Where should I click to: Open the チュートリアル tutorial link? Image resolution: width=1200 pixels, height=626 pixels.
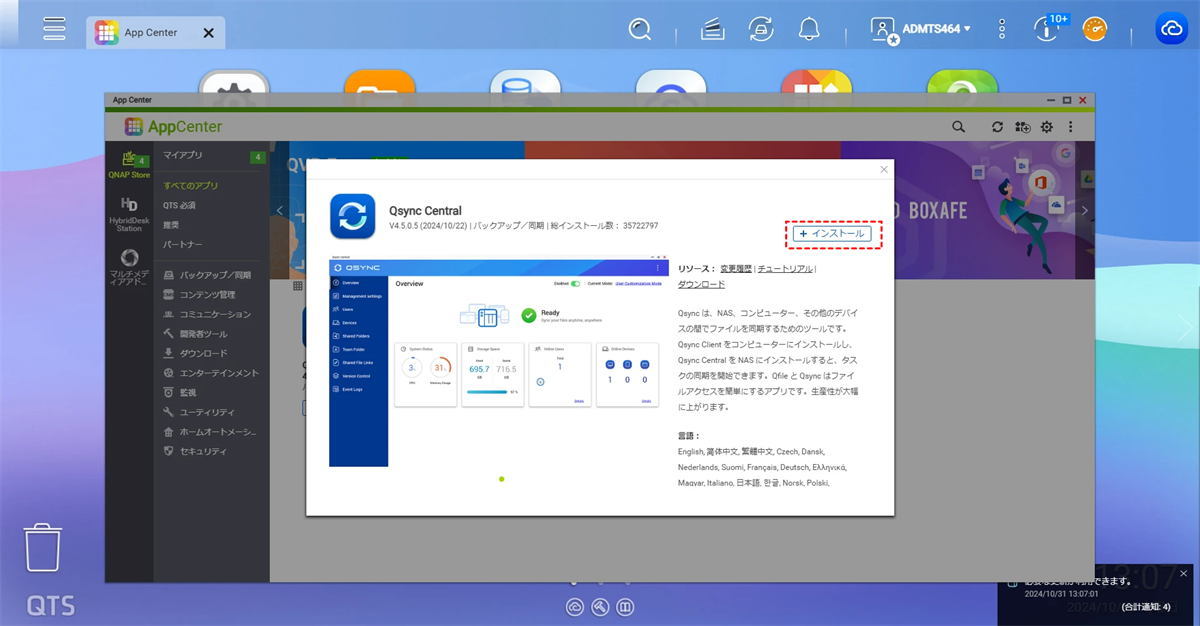coord(785,269)
